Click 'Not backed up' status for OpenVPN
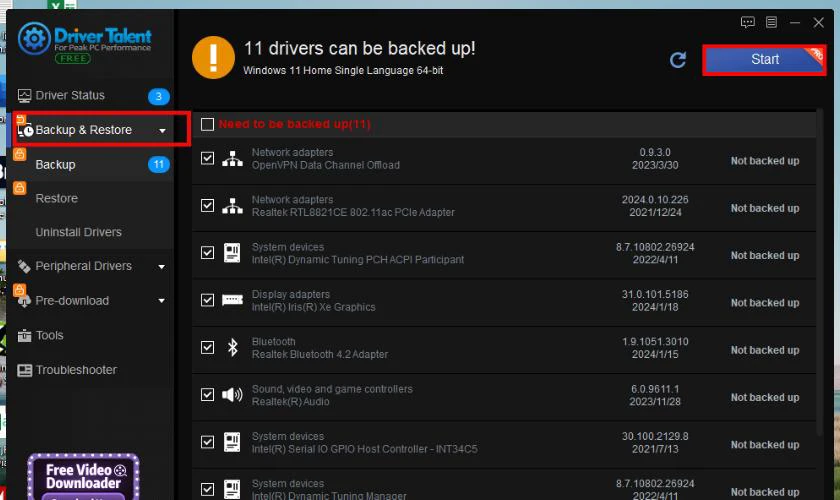Viewport: 840px width, 500px height. pyautogui.click(x=765, y=161)
